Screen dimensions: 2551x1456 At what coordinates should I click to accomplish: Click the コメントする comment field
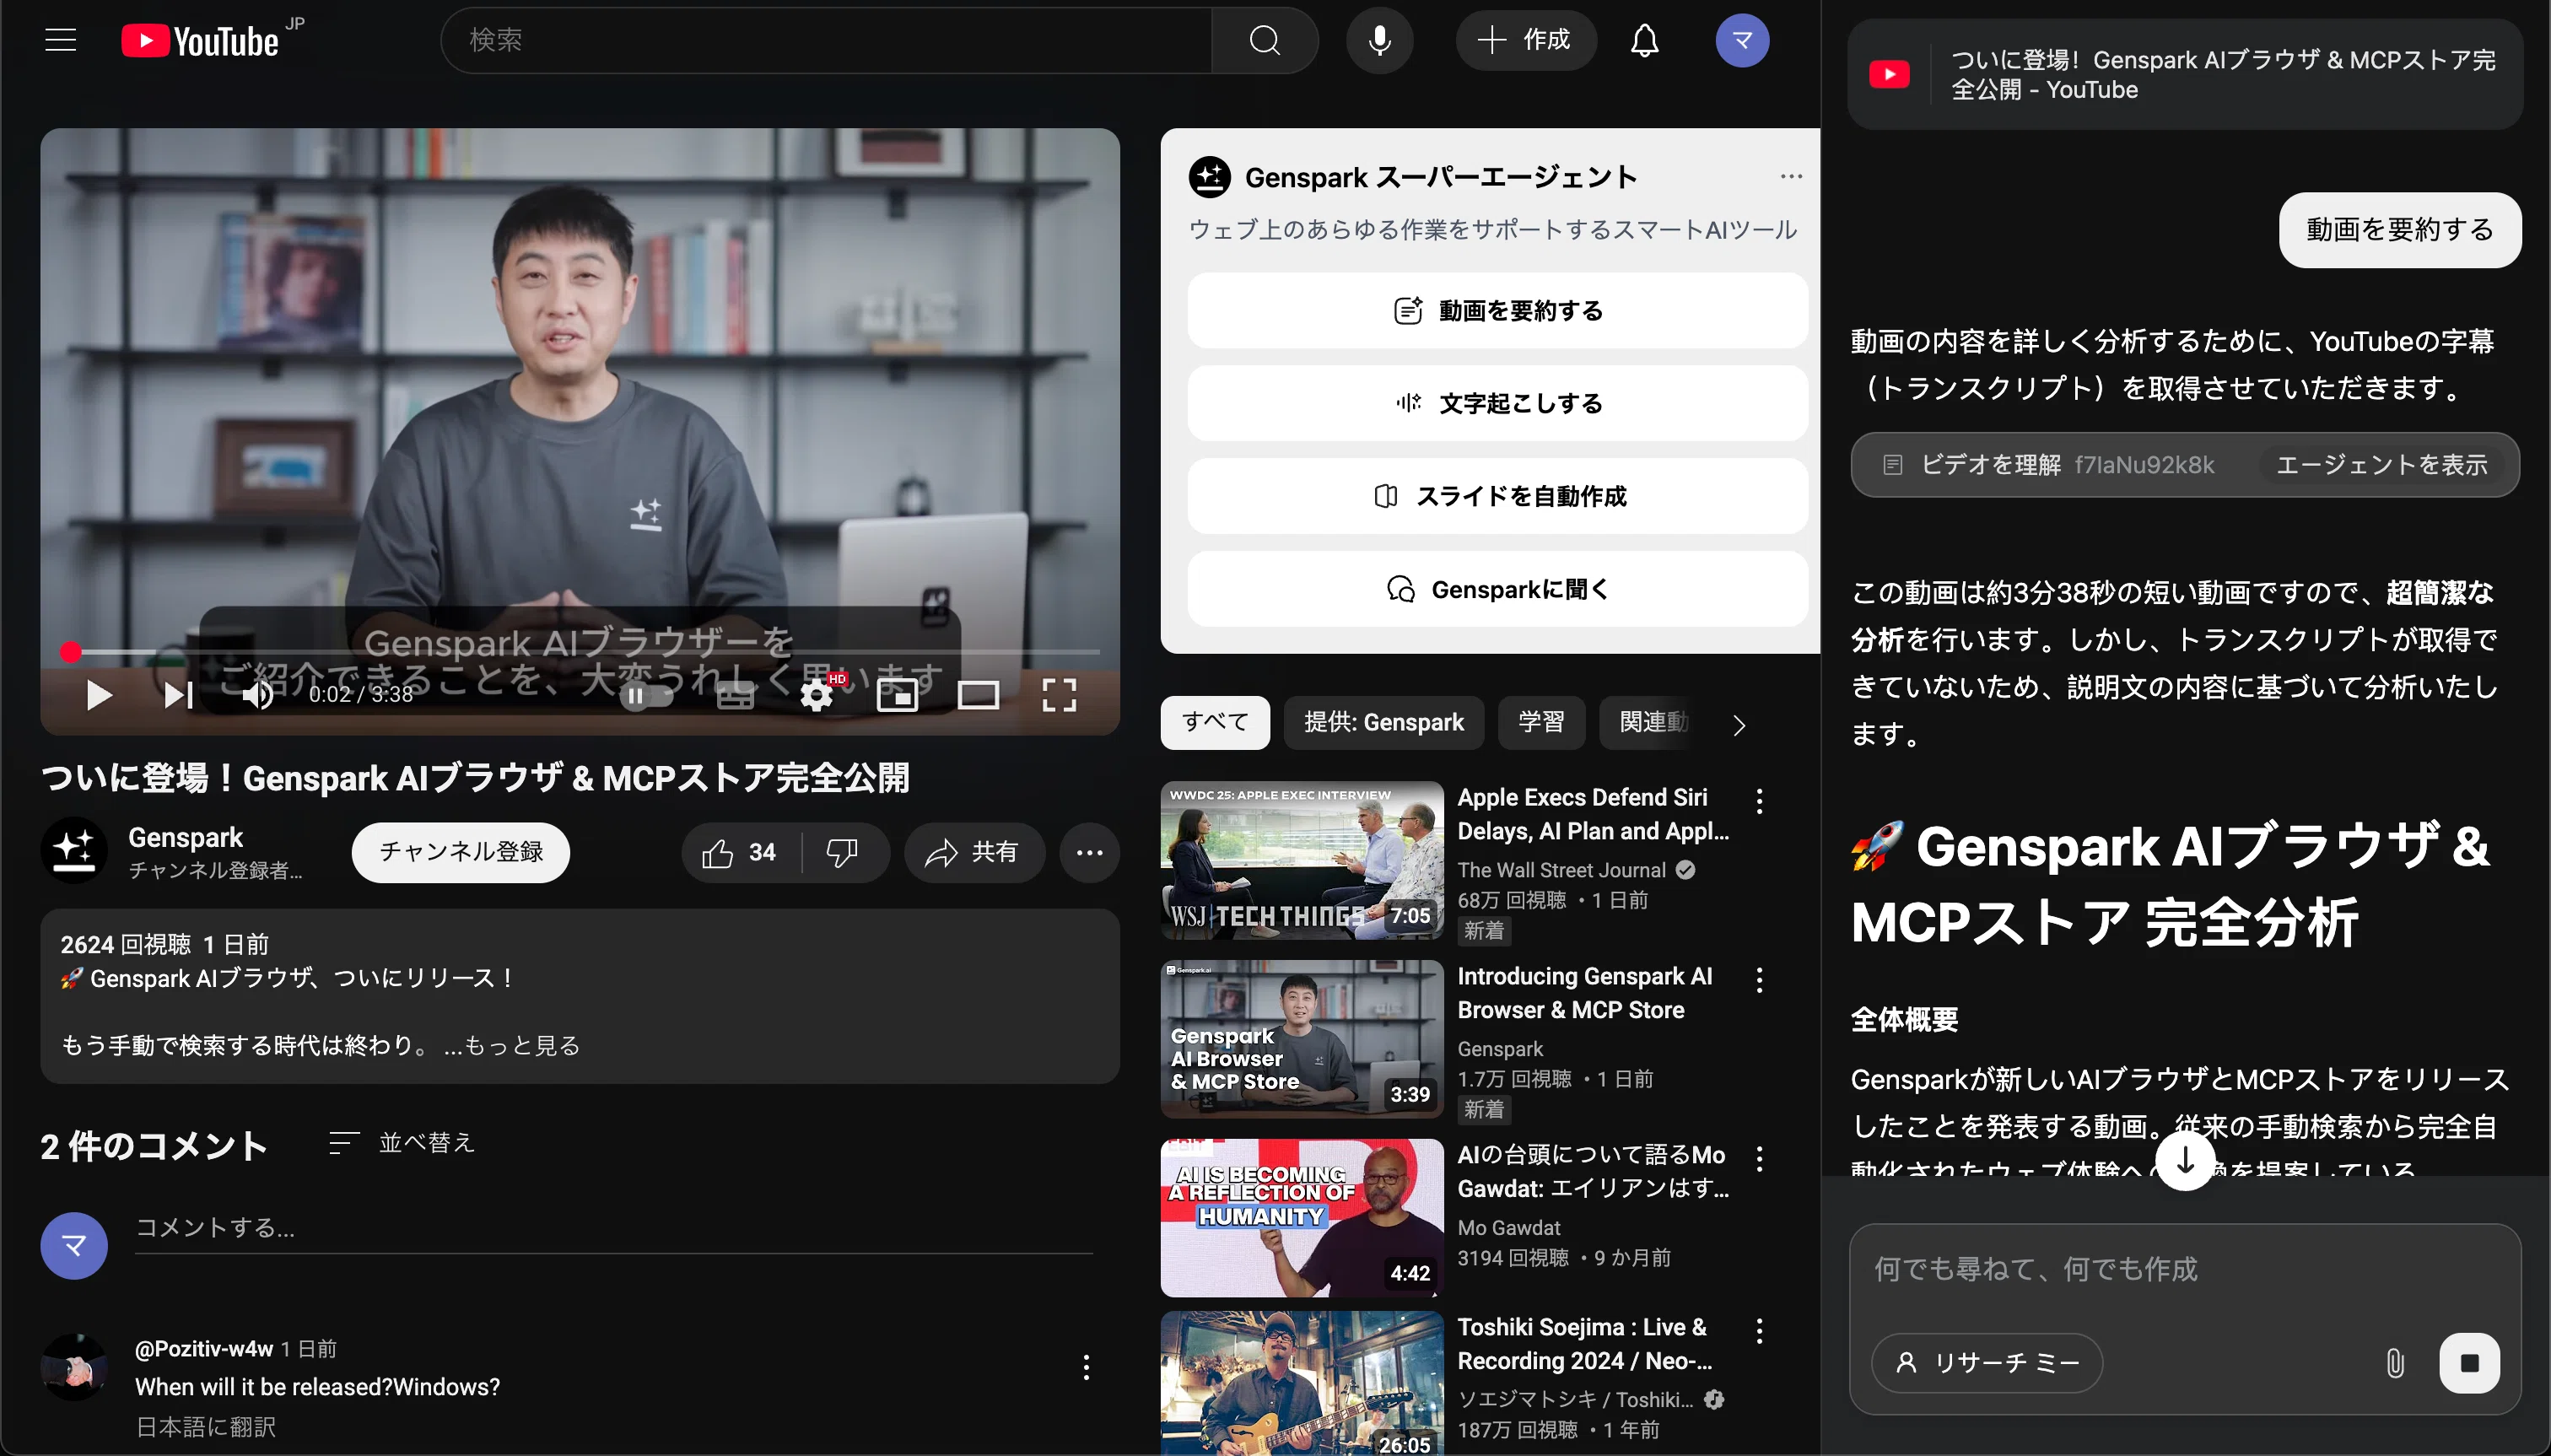[614, 1228]
